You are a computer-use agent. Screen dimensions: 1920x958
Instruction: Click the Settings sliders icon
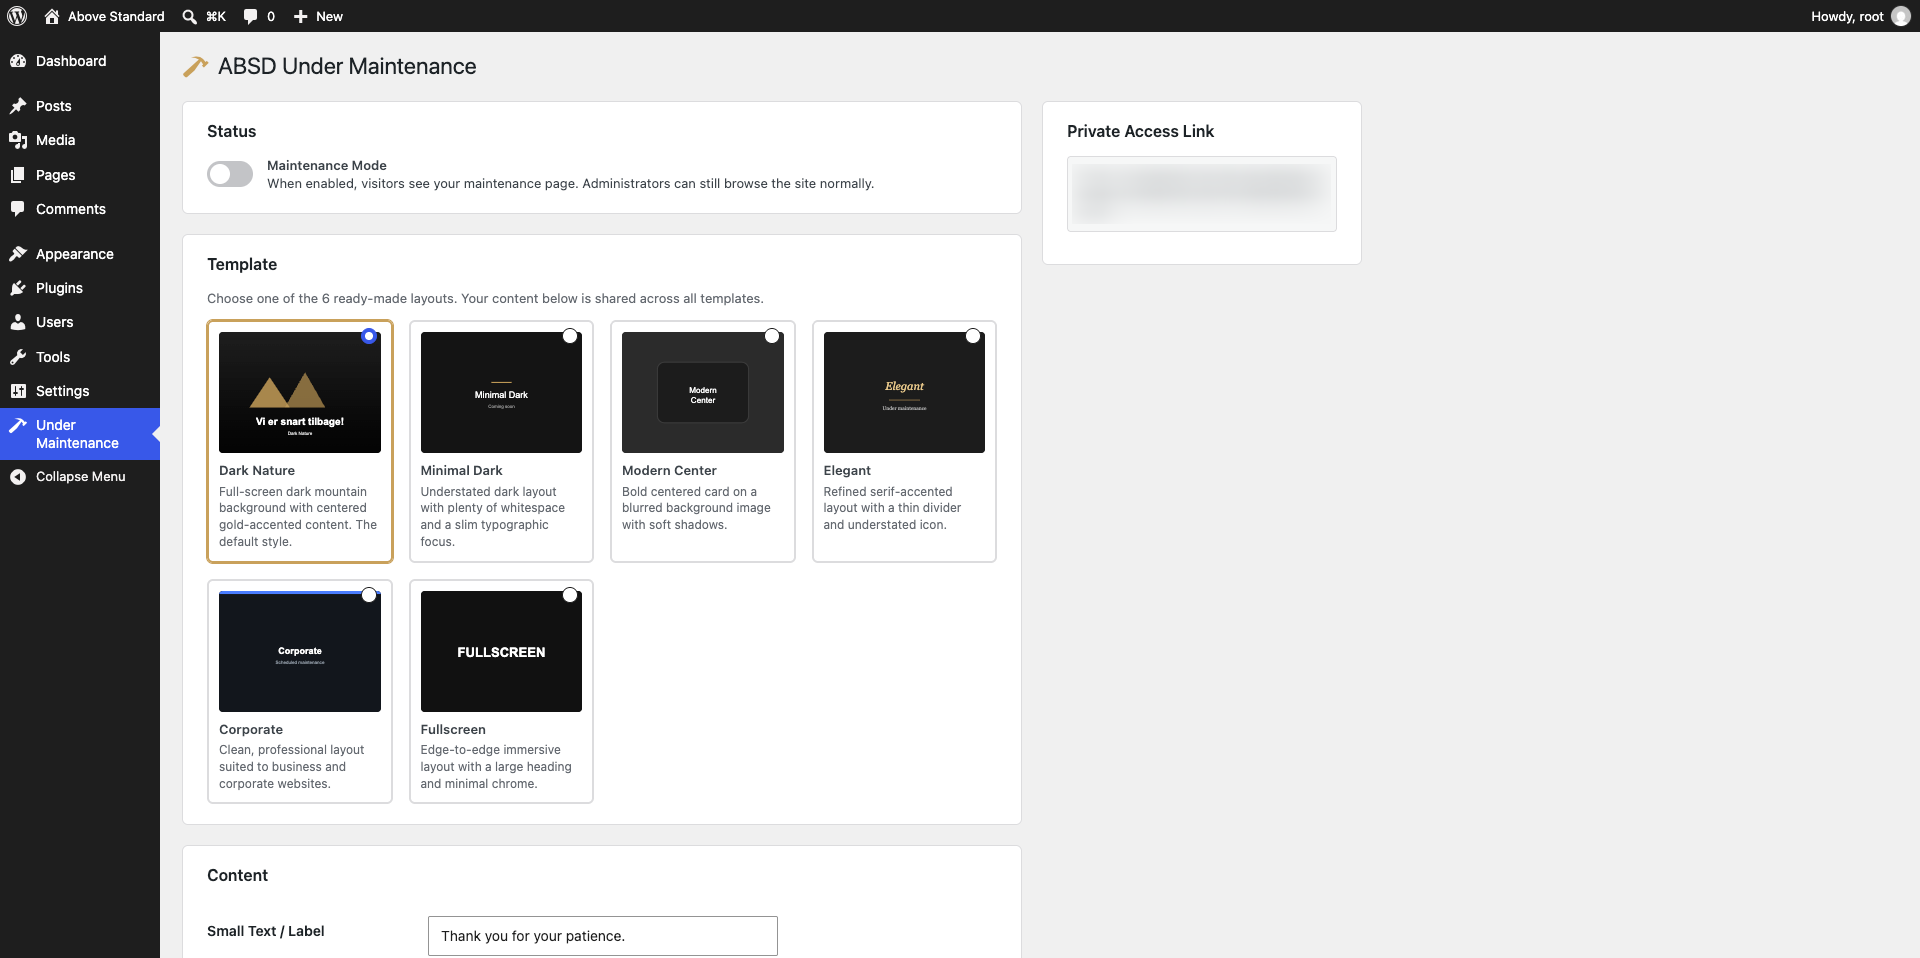coord(18,391)
